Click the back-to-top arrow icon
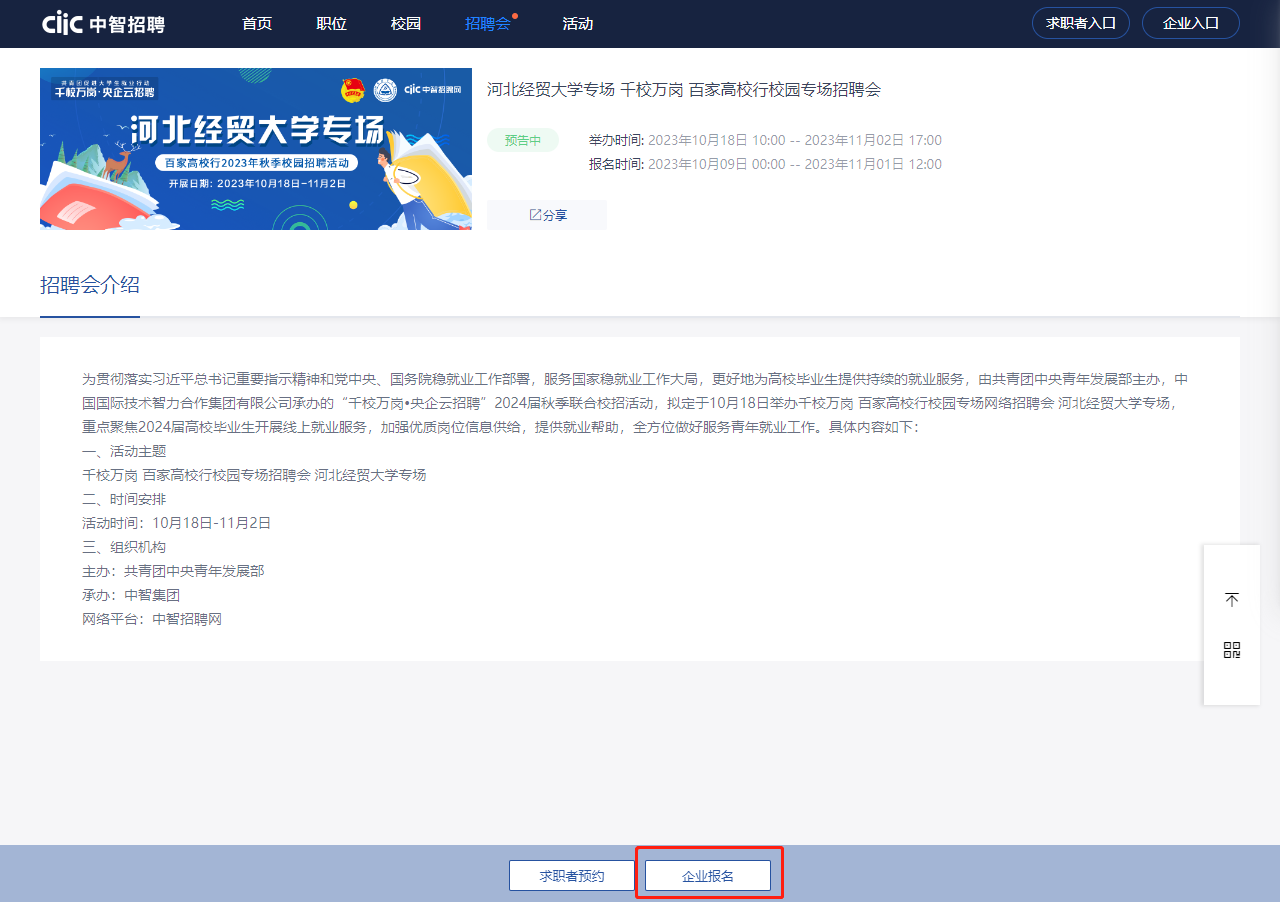 click(x=1232, y=599)
